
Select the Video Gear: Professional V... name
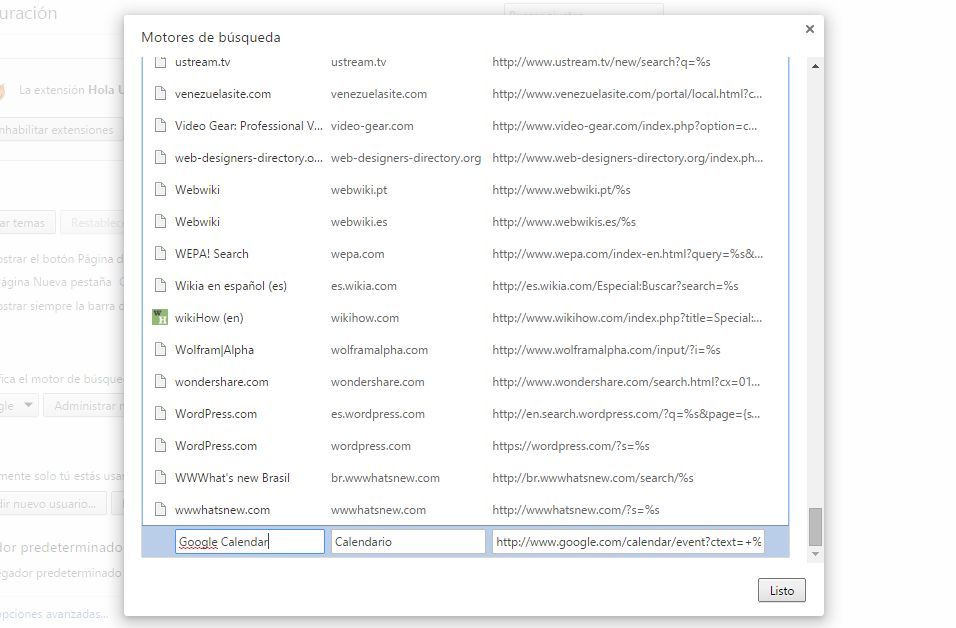coord(249,126)
